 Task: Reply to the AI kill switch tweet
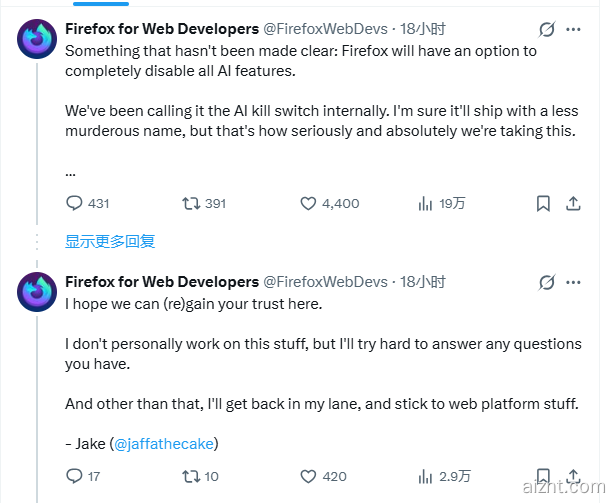[x=74, y=203]
